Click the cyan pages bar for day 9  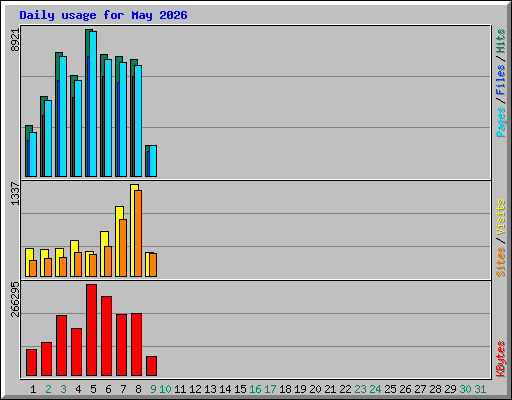(153, 161)
